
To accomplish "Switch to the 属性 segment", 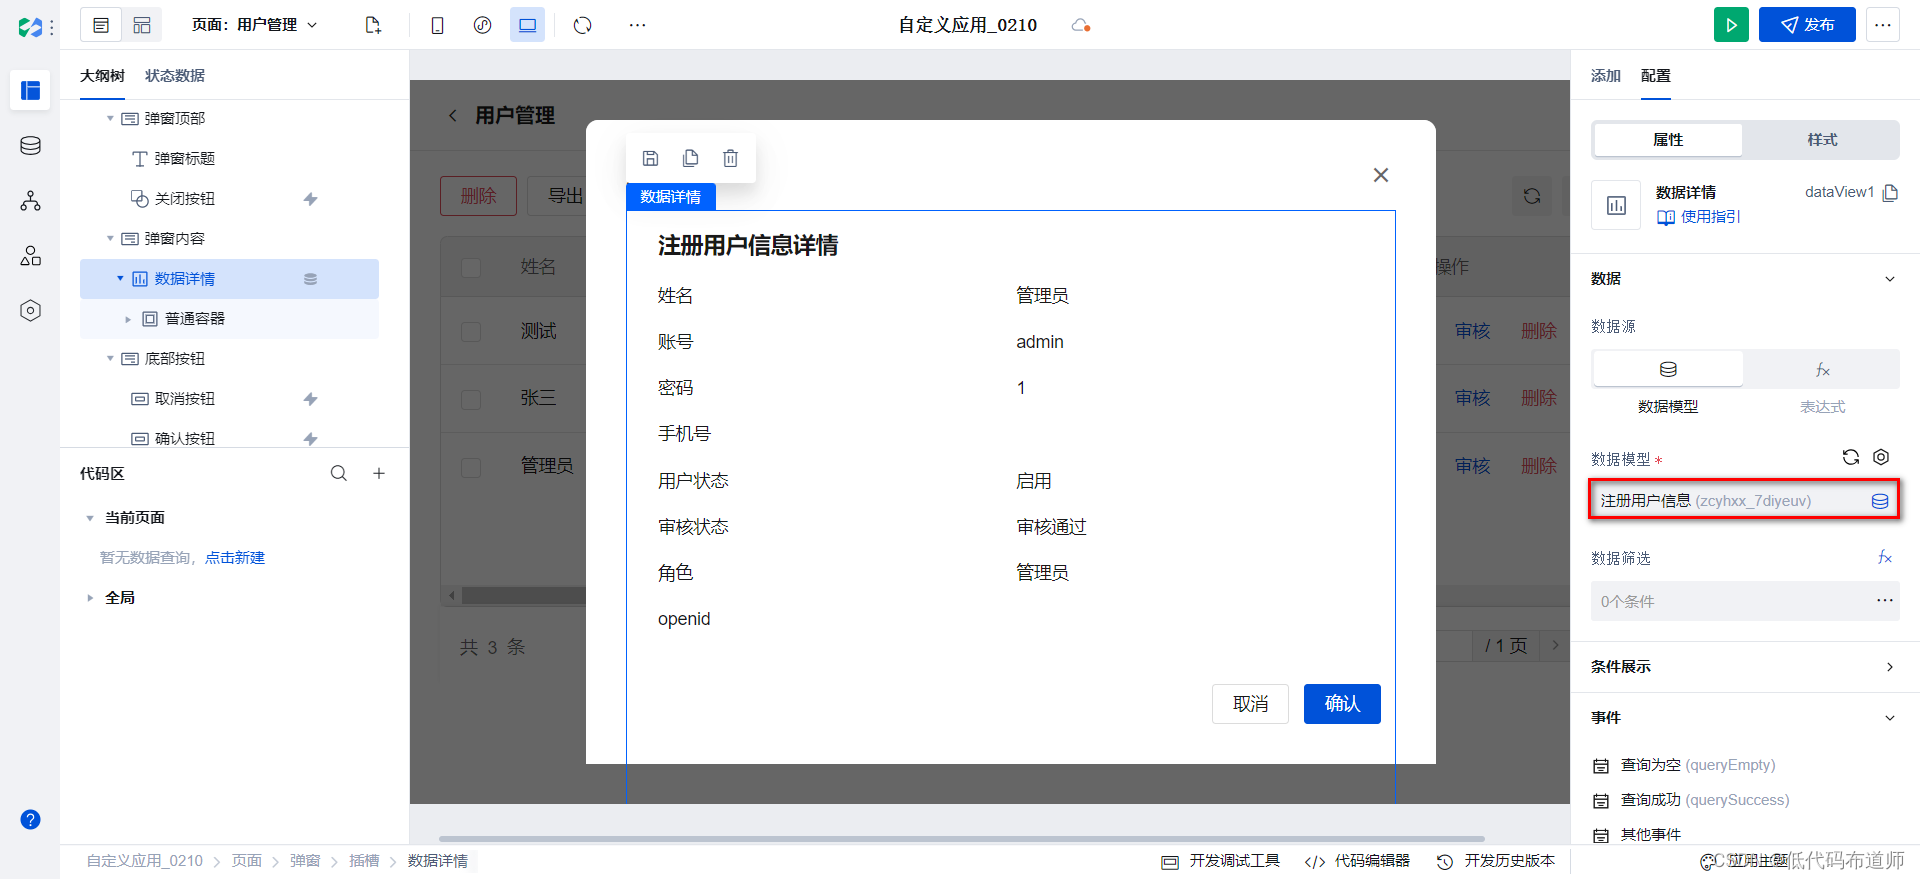I will coord(1668,140).
